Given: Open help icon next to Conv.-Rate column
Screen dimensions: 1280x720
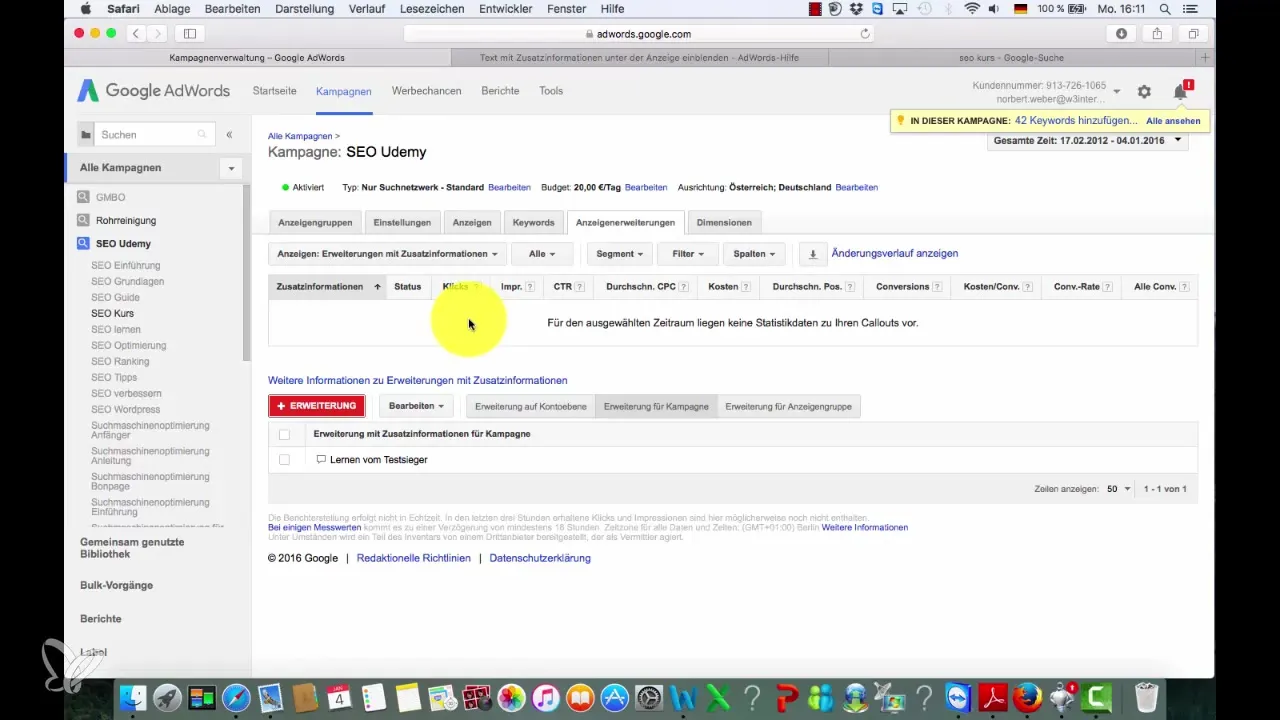Looking at the screenshot, I should (x=1109, y=287).
